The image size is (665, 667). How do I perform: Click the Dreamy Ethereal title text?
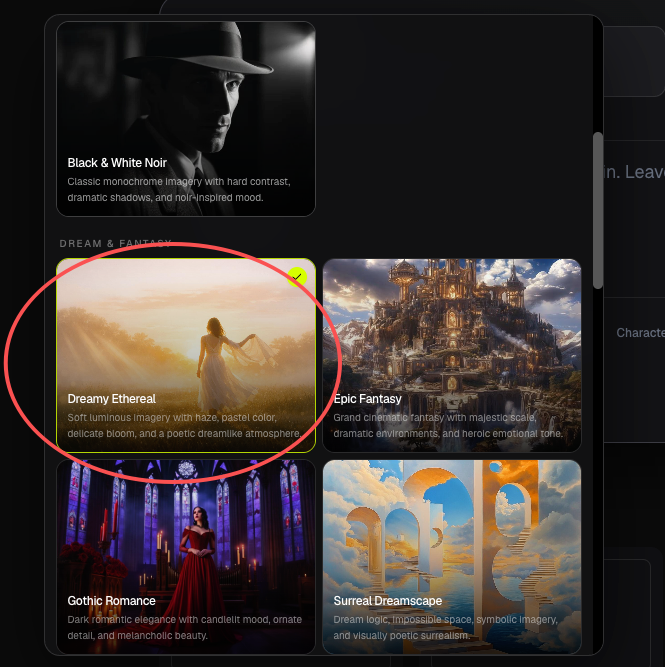[x=111, y=399]
